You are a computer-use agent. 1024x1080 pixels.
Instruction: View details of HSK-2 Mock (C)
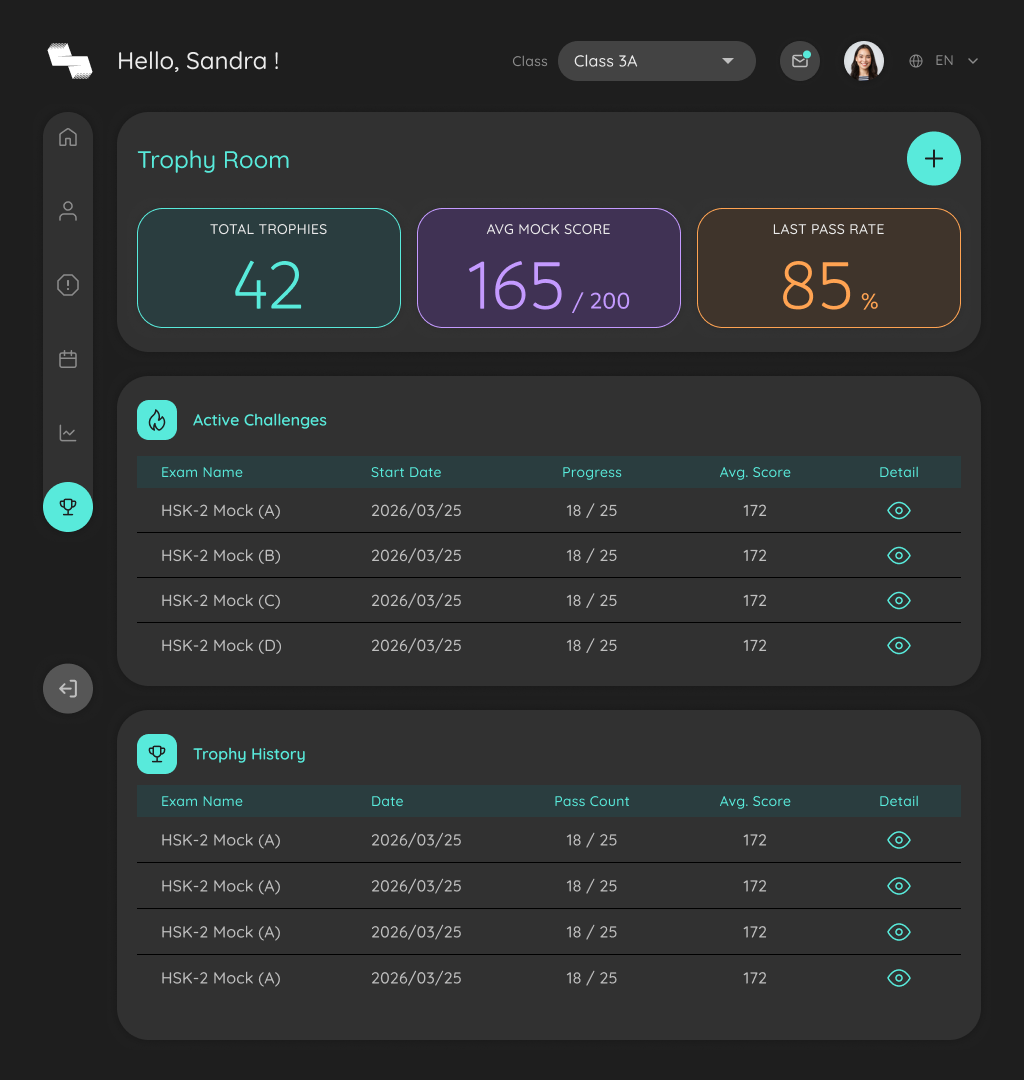[x=899, y=601]
